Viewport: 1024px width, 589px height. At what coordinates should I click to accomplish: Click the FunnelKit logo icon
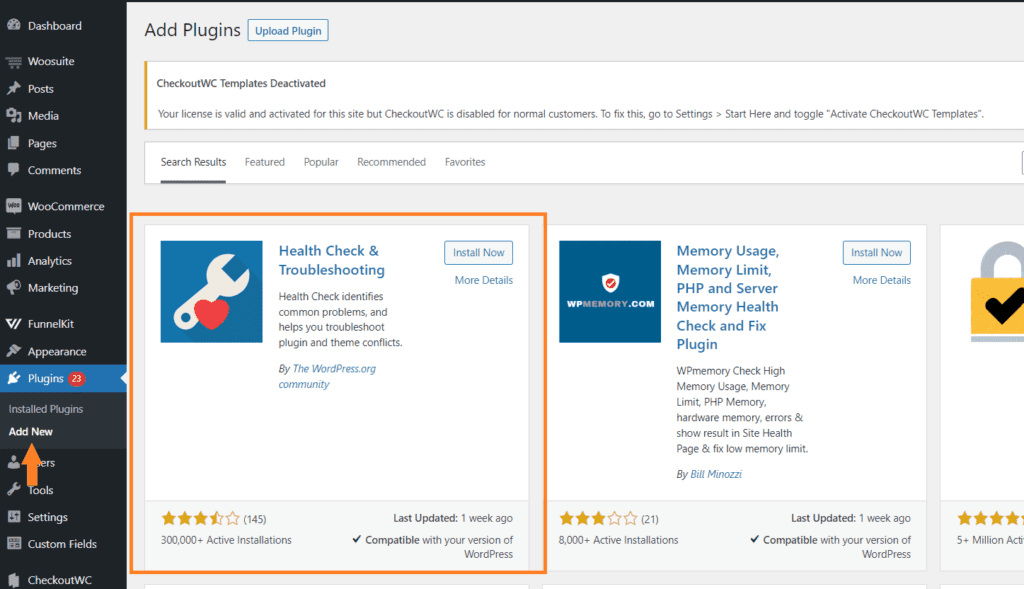click(x=14, y=323)
